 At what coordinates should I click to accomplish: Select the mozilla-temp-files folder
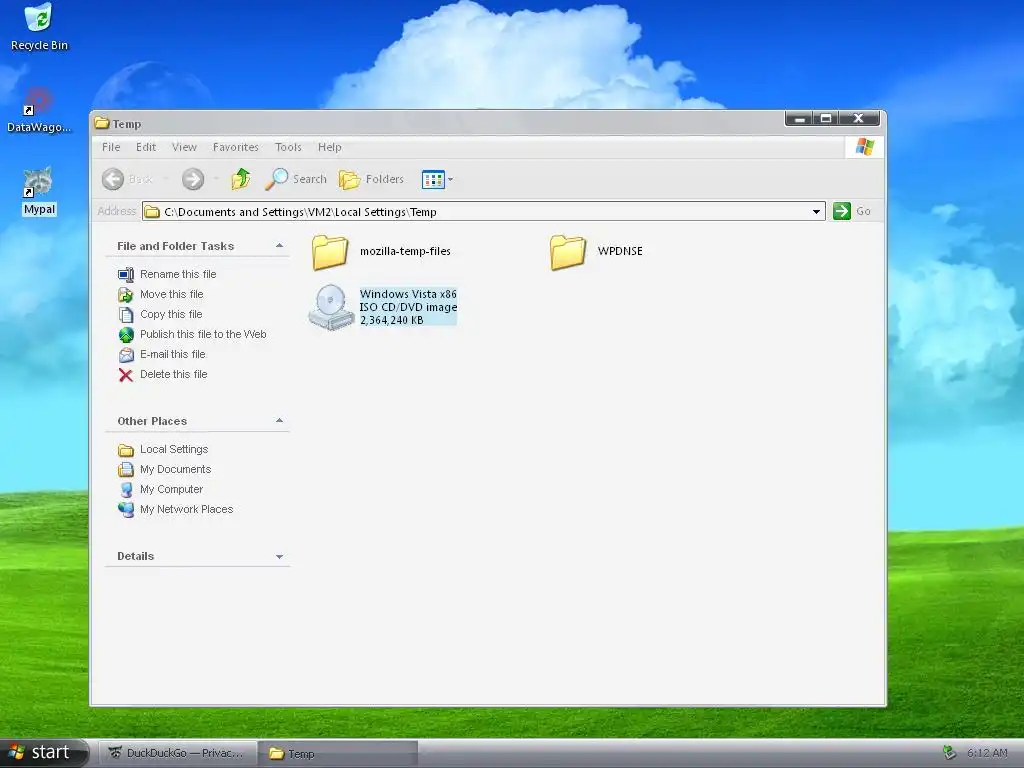click(381, 251)
